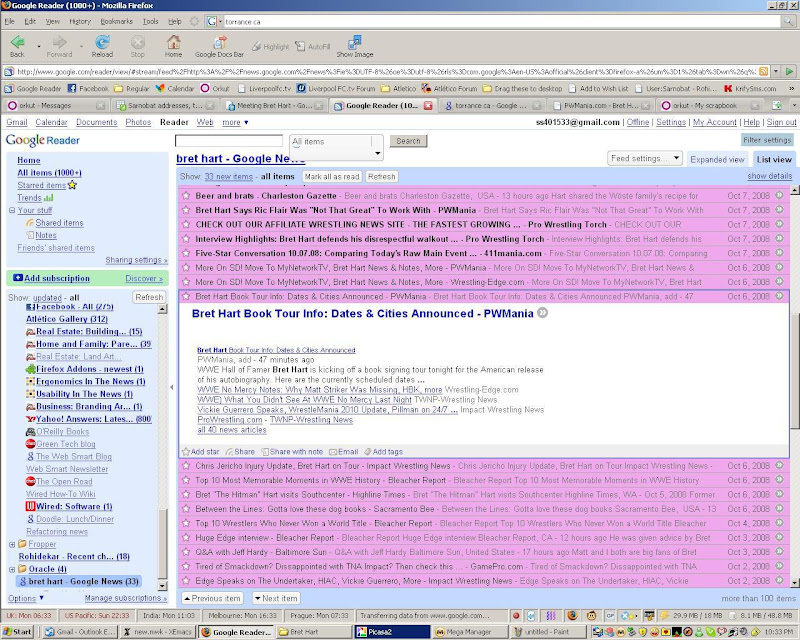Star the 'Chris Jericho Injury Update' item
This screenshot has width=800, height=640.
pos(186,465)
